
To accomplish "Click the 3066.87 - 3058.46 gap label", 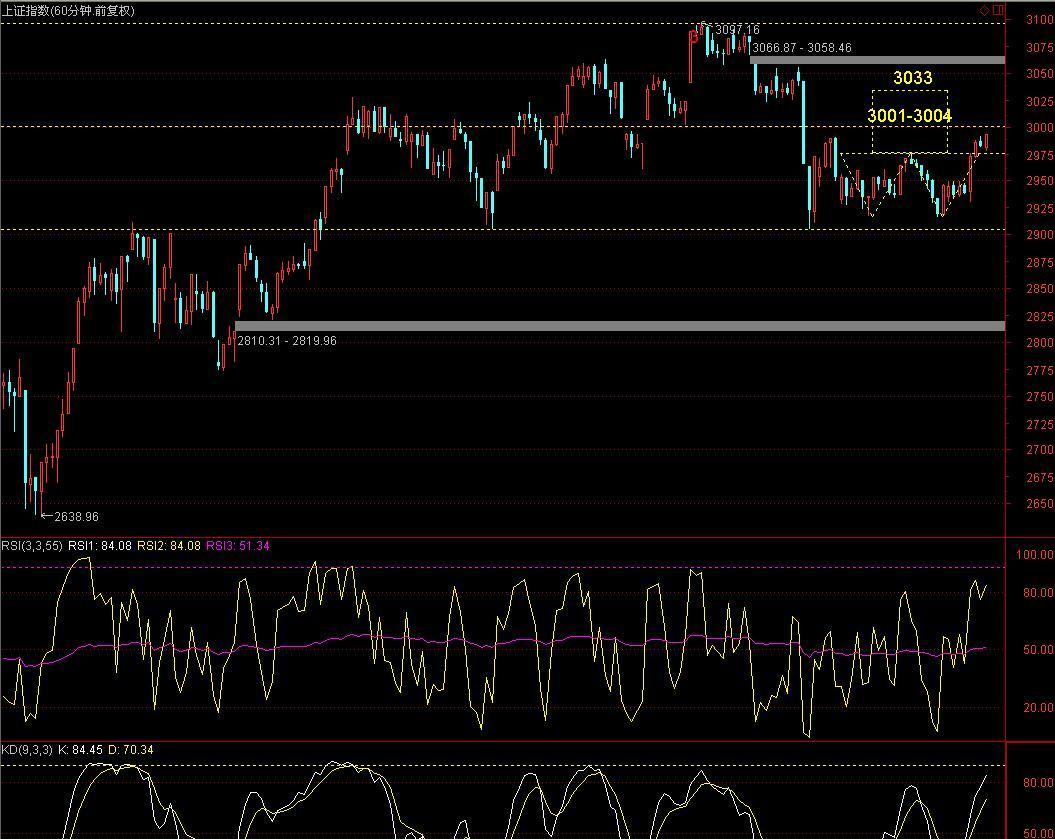I will pyautogui.click(x=801, y=48).
